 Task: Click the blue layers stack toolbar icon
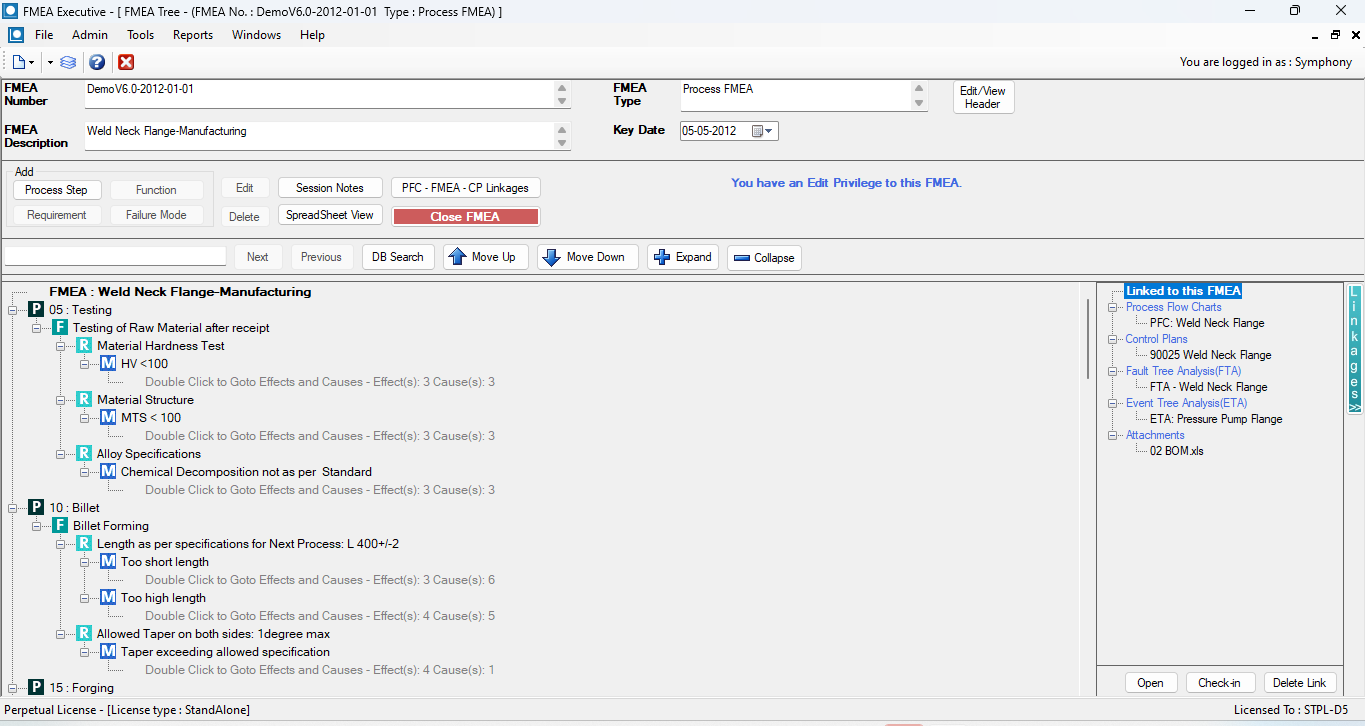(x=68, y=62)
